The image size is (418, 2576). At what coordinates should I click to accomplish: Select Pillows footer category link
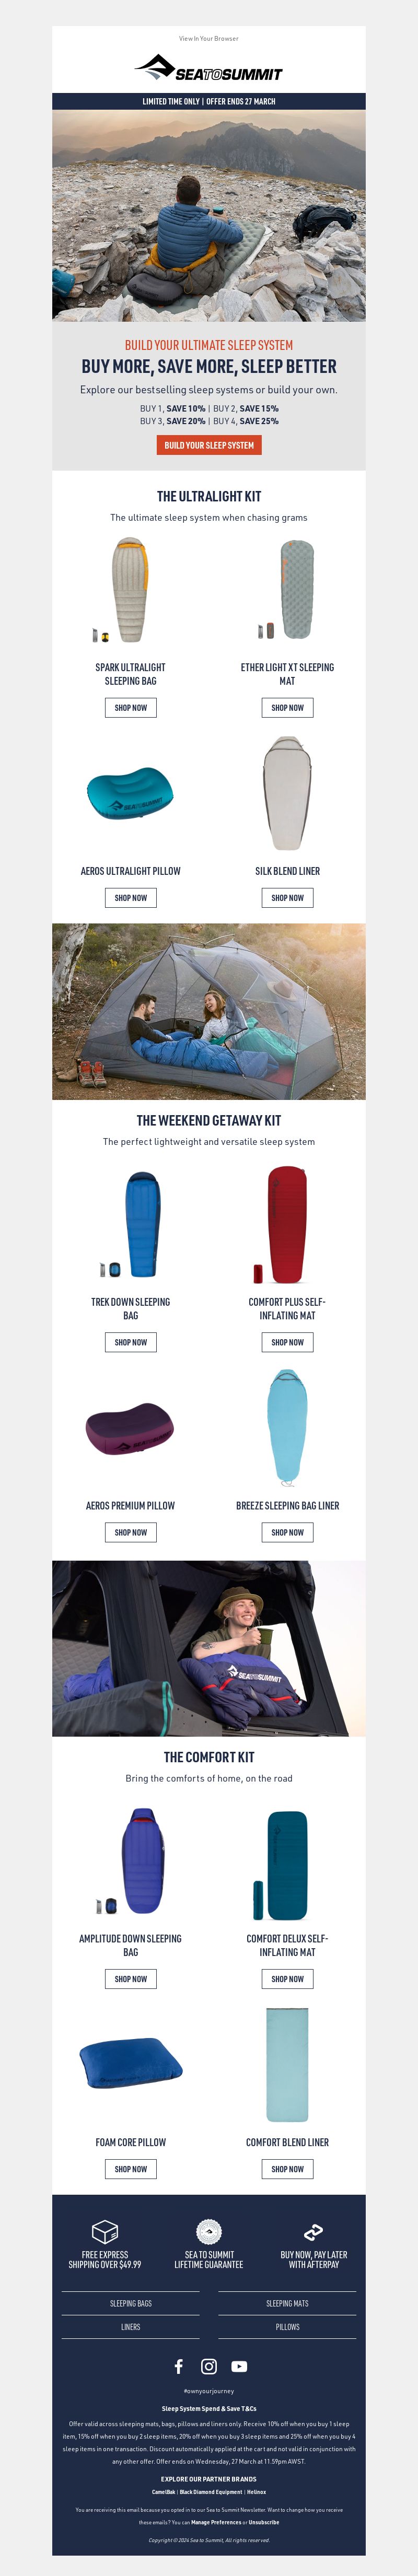(x=287, y=2327)
